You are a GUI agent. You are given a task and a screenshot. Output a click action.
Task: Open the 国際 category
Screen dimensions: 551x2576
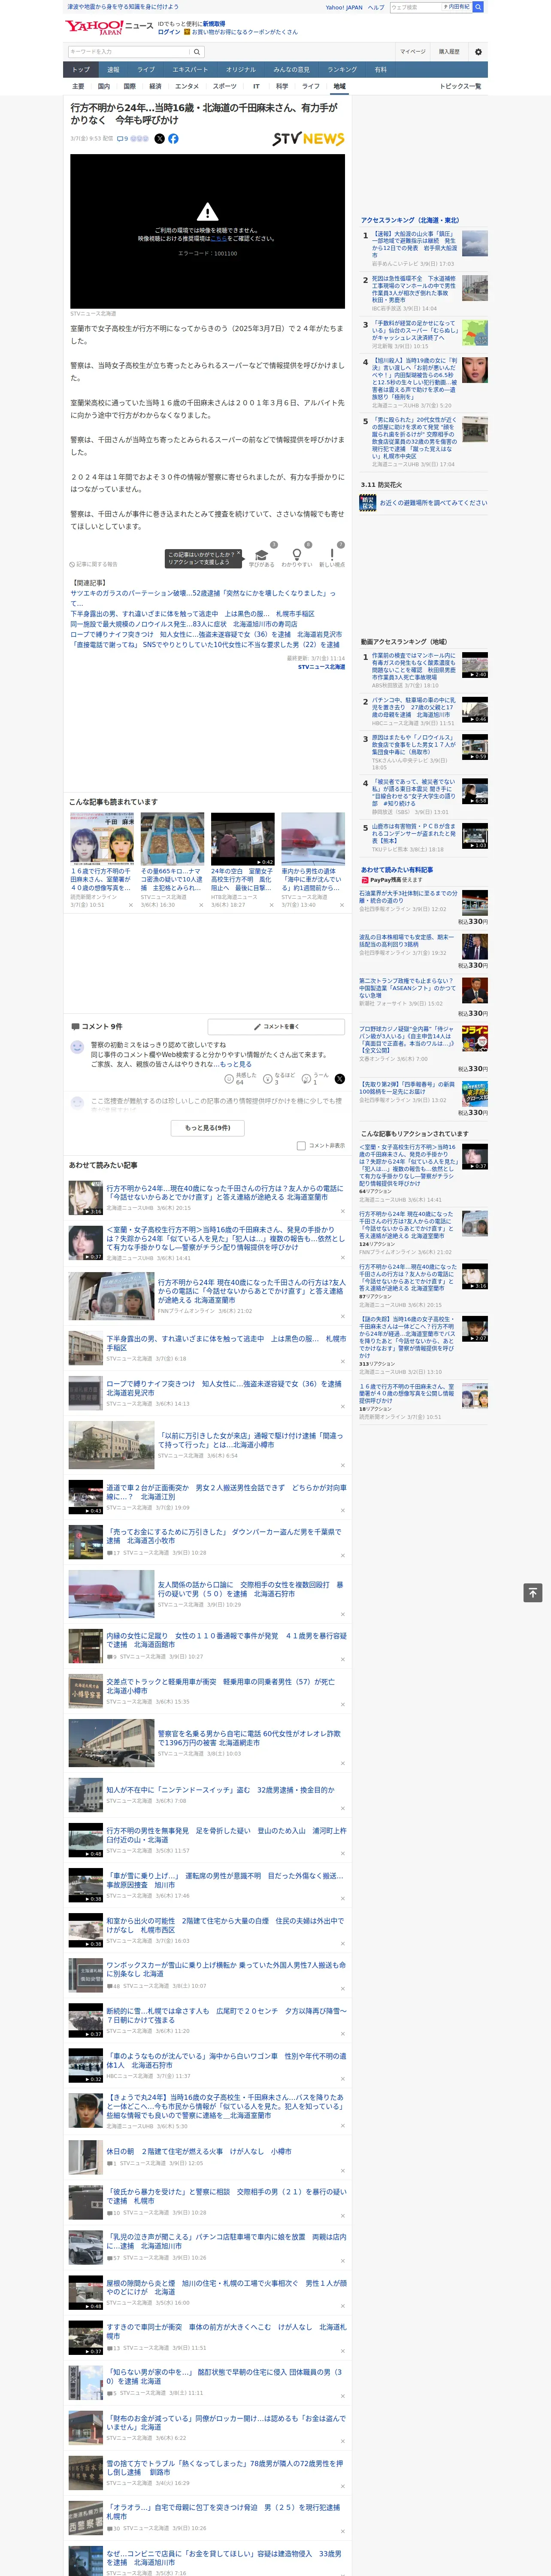pyautogui.click(x=130, y=86)
